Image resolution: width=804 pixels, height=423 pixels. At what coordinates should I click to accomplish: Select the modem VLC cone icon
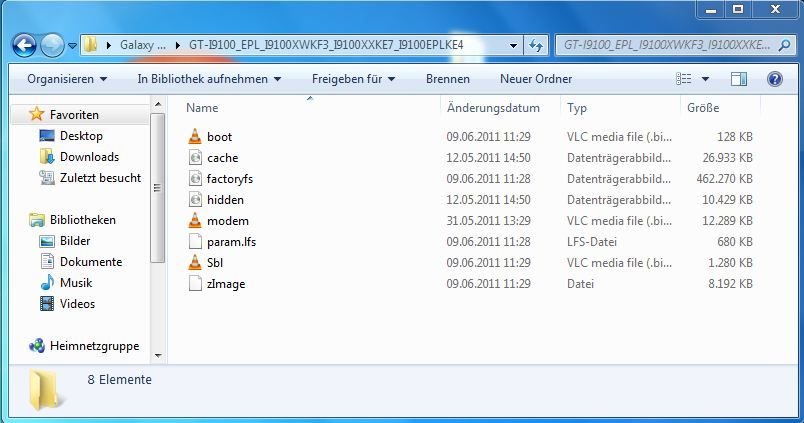point(195,220)
